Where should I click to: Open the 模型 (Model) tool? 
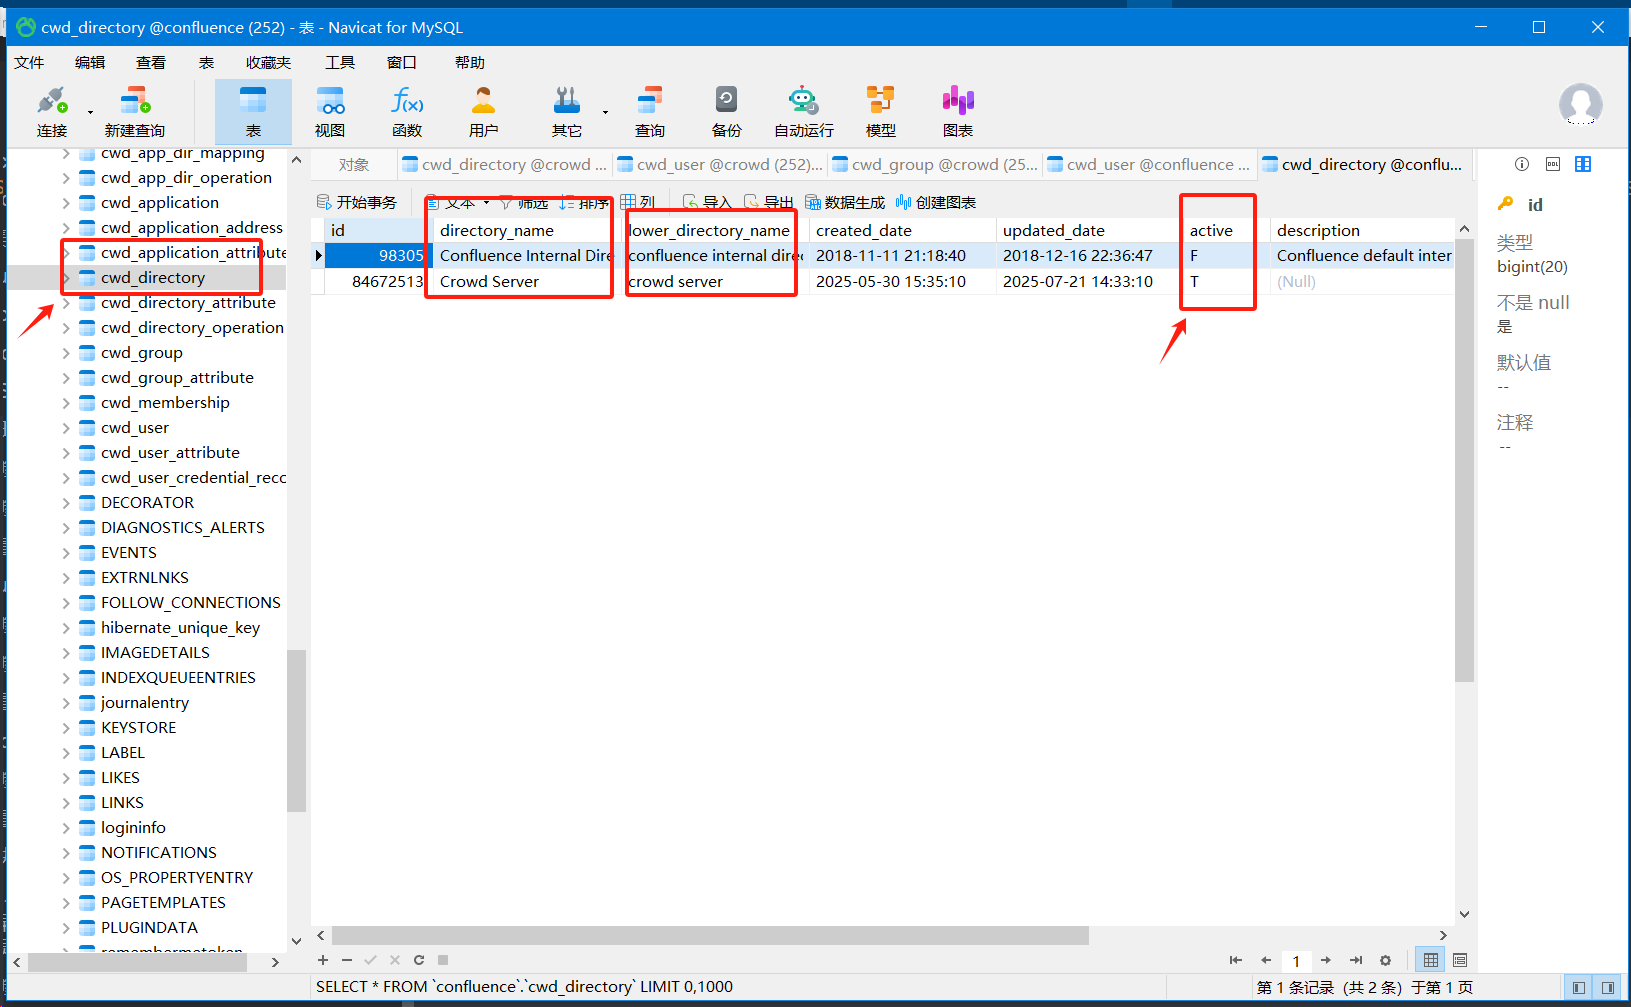[x=881, y=111]
